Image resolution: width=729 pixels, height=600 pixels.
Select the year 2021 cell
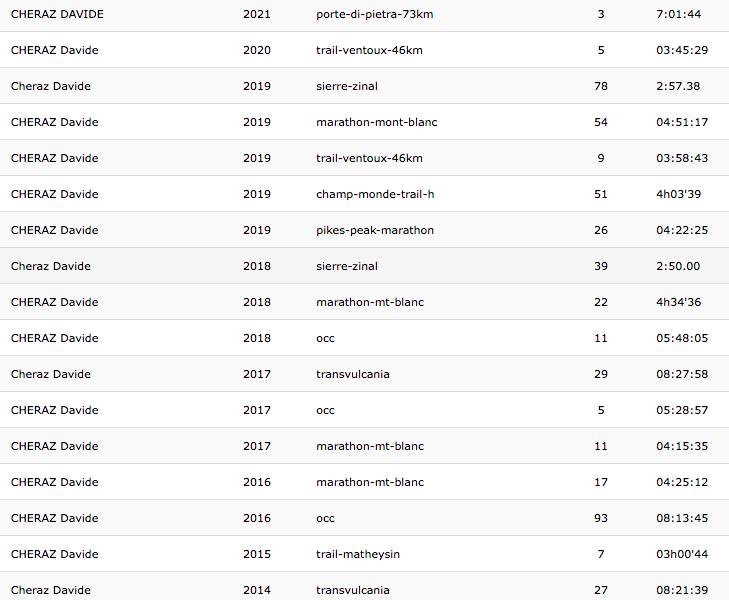(x=257, y=14)
